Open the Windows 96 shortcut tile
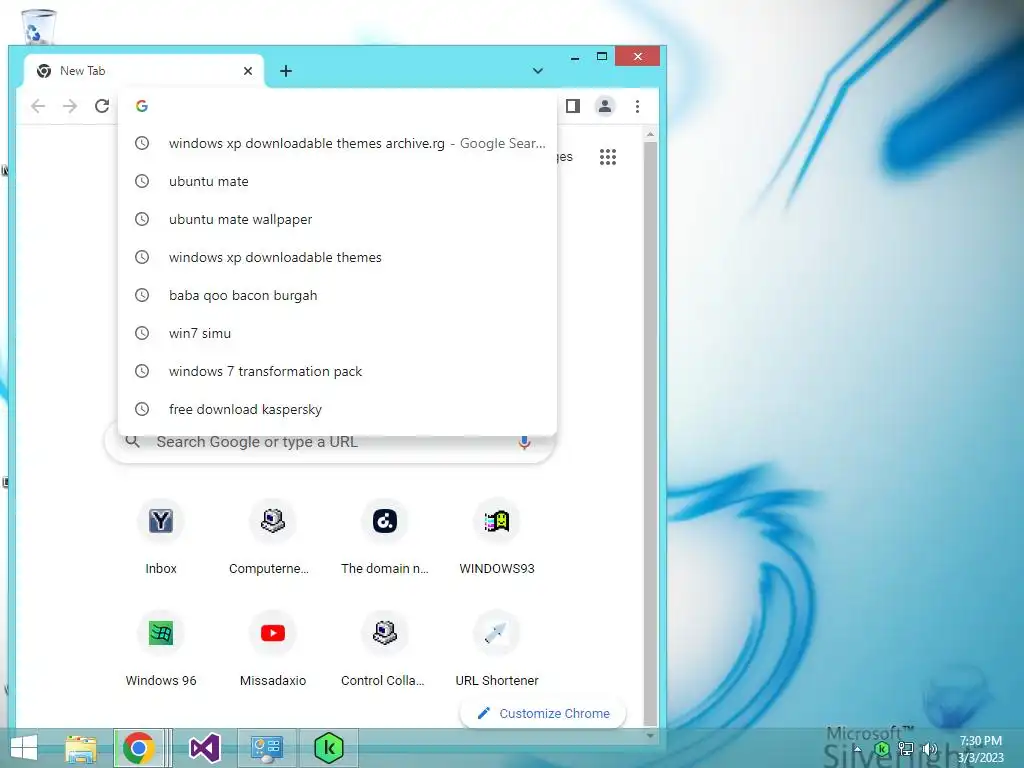 point(161,649)
